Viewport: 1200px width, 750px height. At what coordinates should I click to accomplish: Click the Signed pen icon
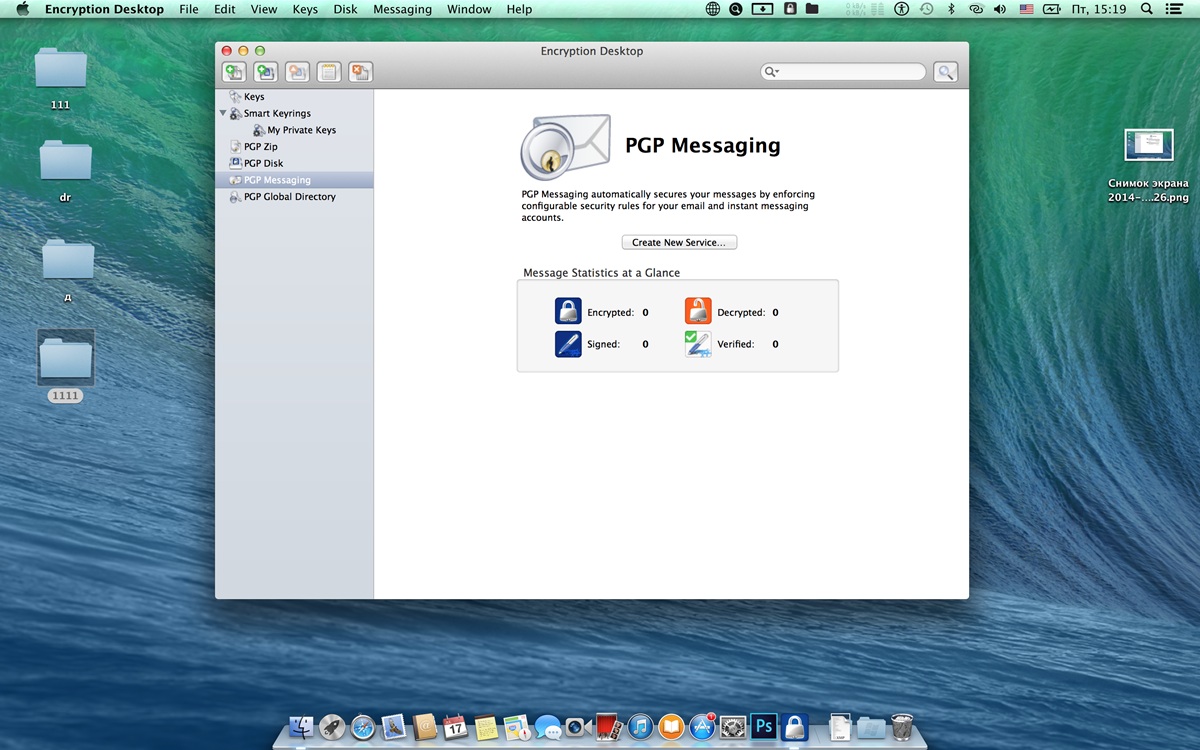[568, 344]
